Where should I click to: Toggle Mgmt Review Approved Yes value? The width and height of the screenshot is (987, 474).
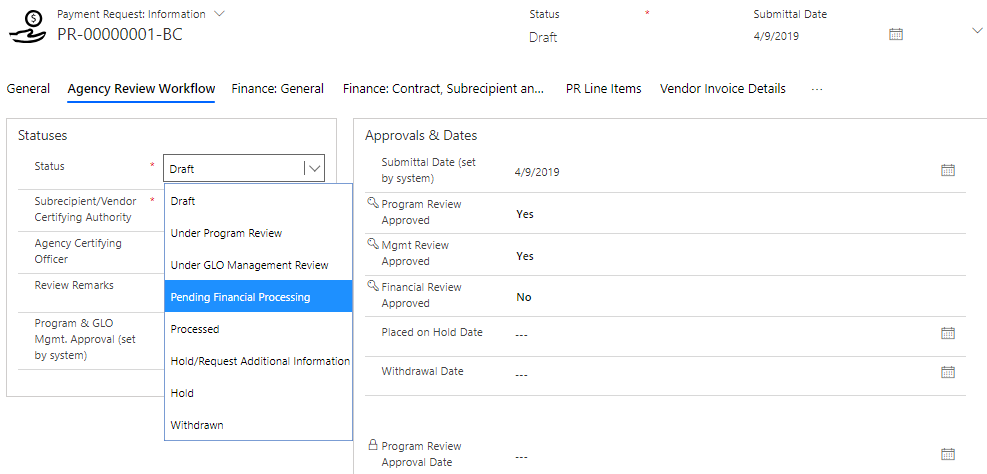tap(525, 256)
